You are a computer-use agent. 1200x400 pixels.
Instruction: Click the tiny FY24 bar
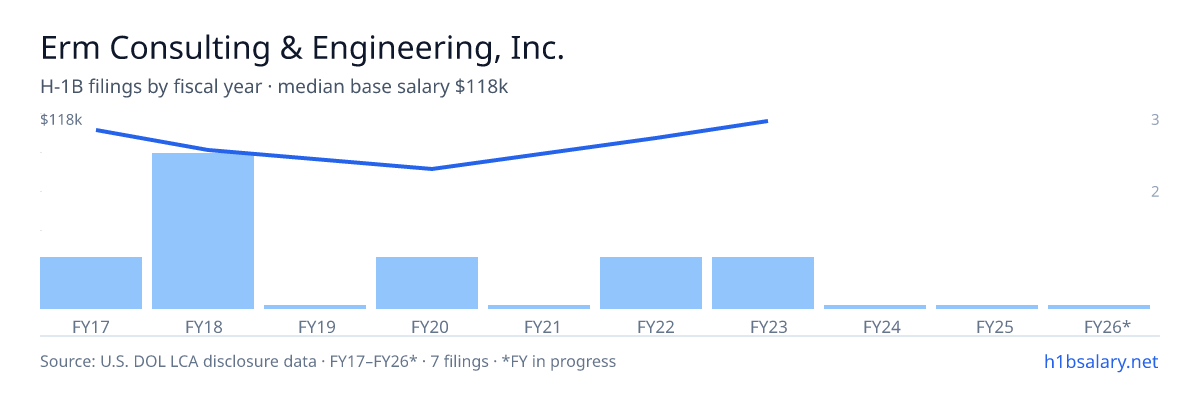click(x=875, y=307)
